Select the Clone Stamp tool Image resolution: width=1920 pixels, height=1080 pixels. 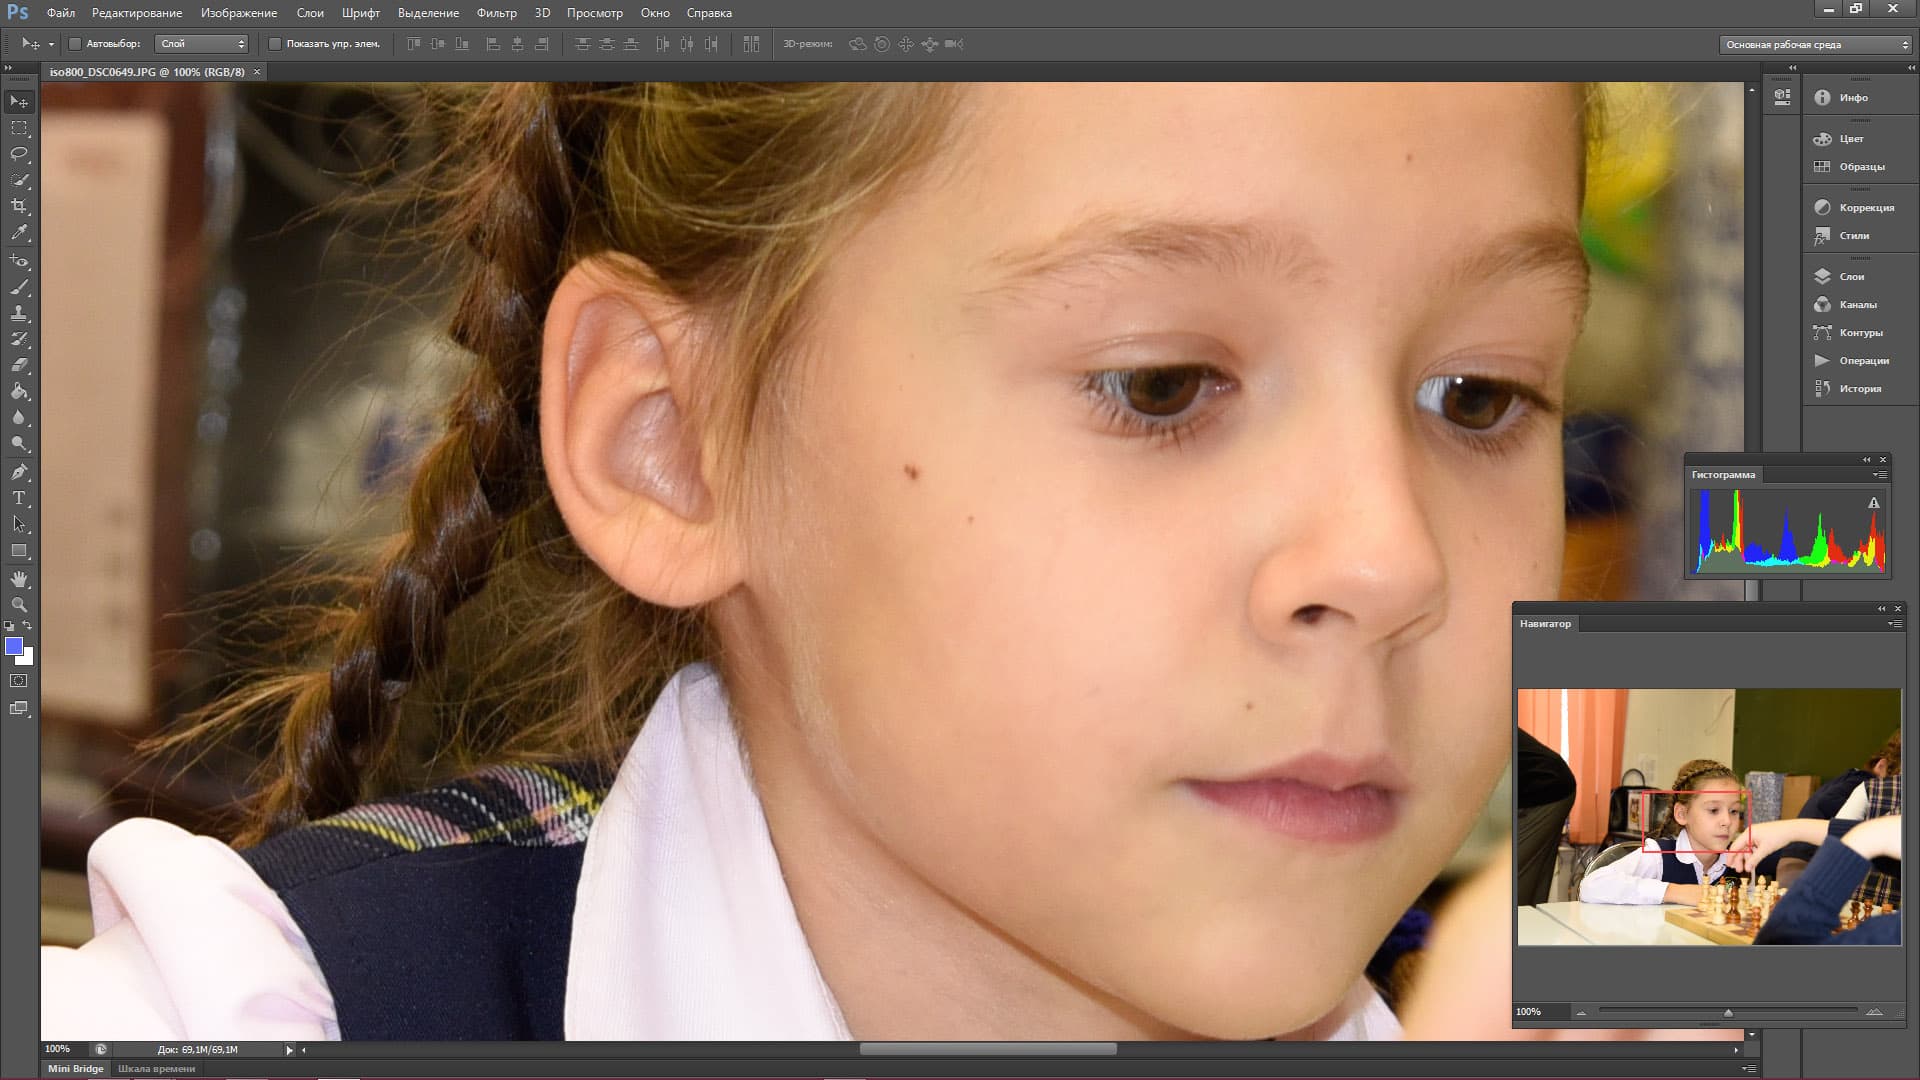pos(19,313)
